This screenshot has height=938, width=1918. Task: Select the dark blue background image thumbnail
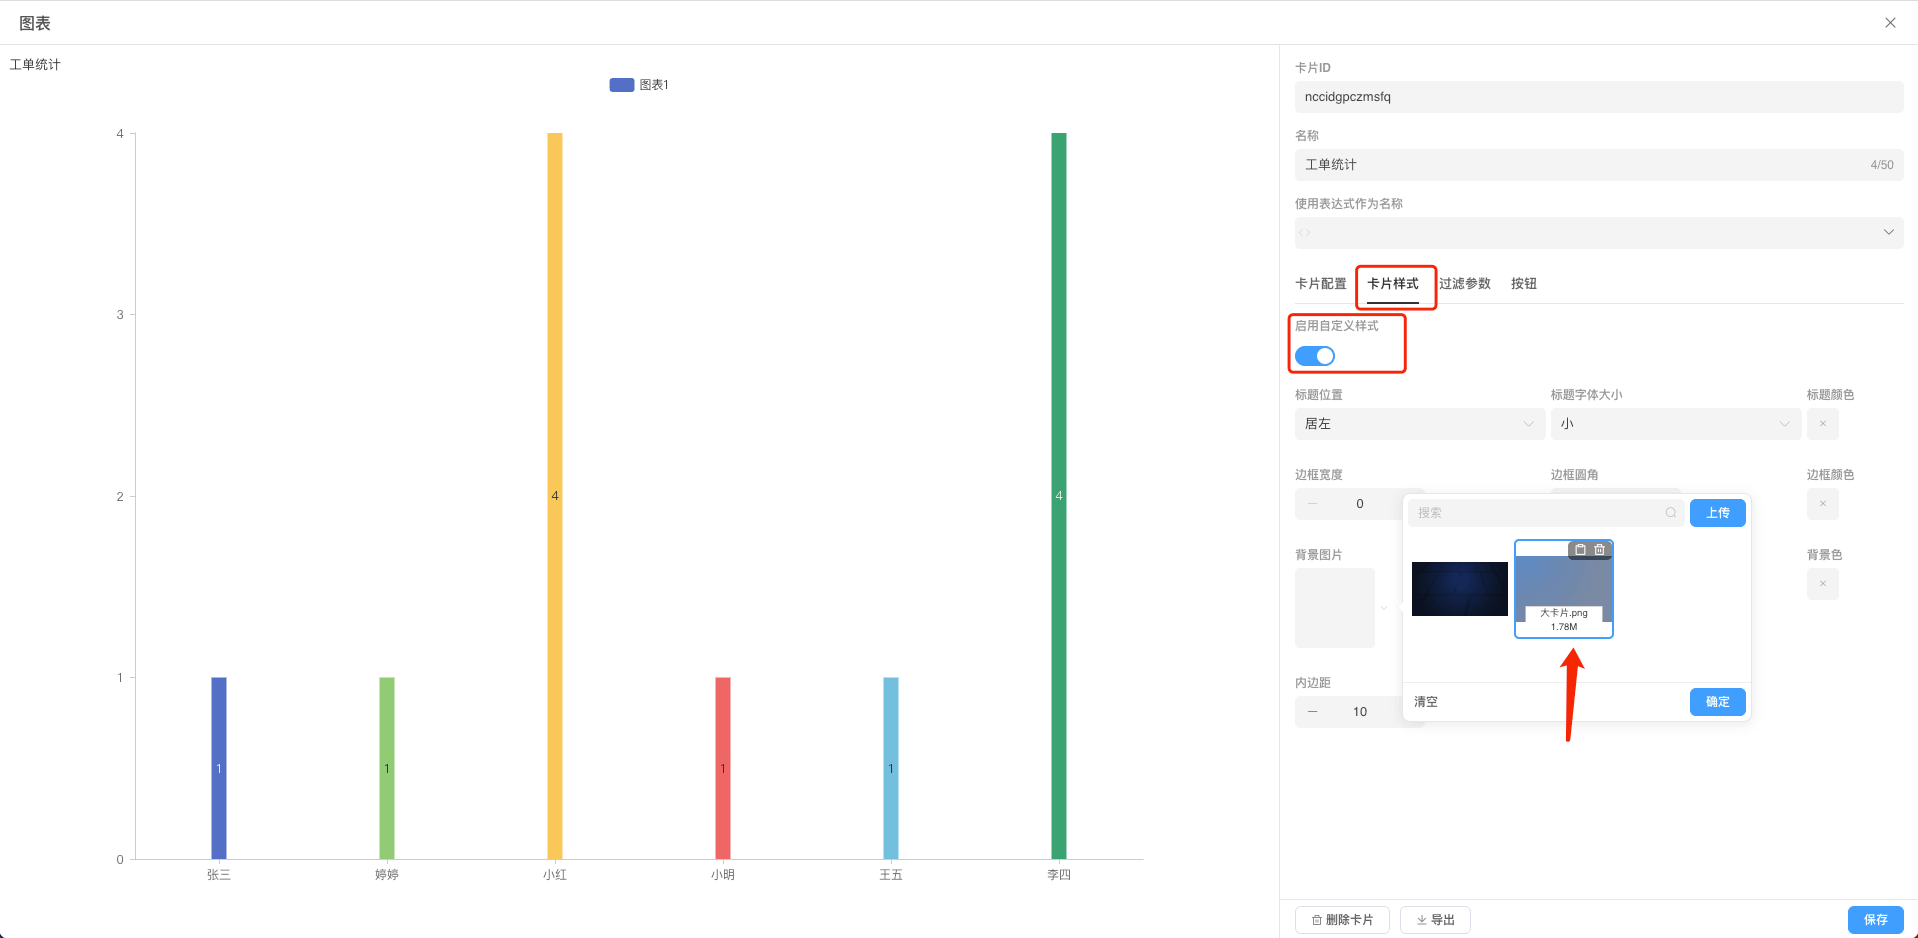click(x=1459, y=589)
